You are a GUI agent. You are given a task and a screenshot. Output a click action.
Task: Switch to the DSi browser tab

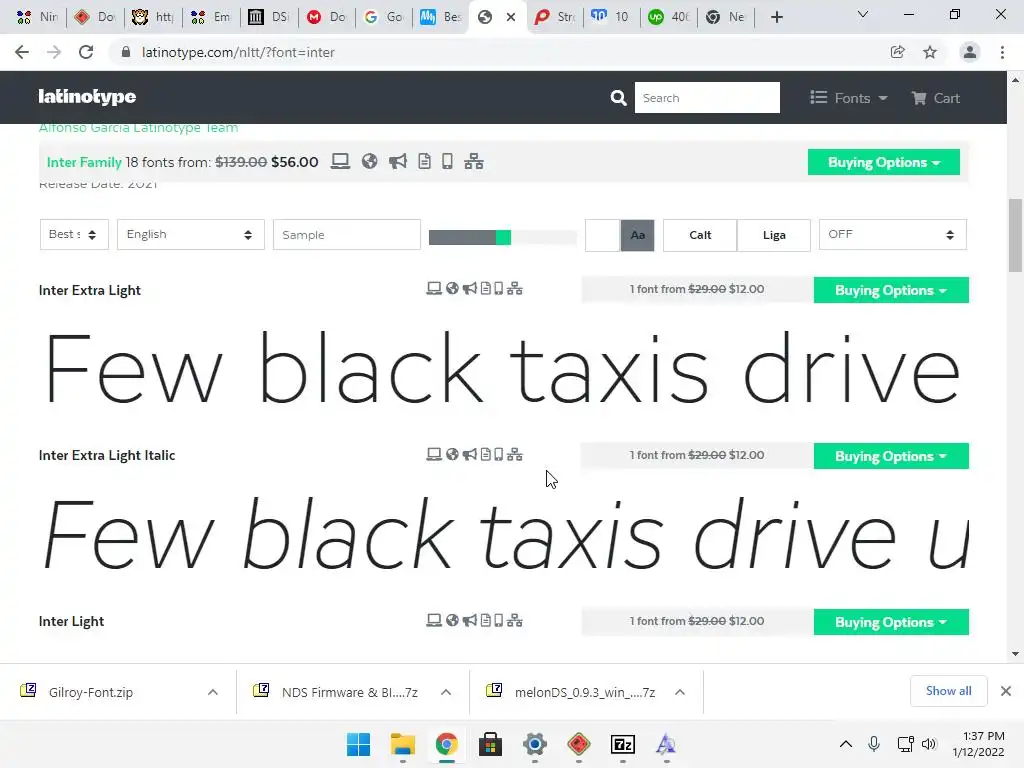269,17
